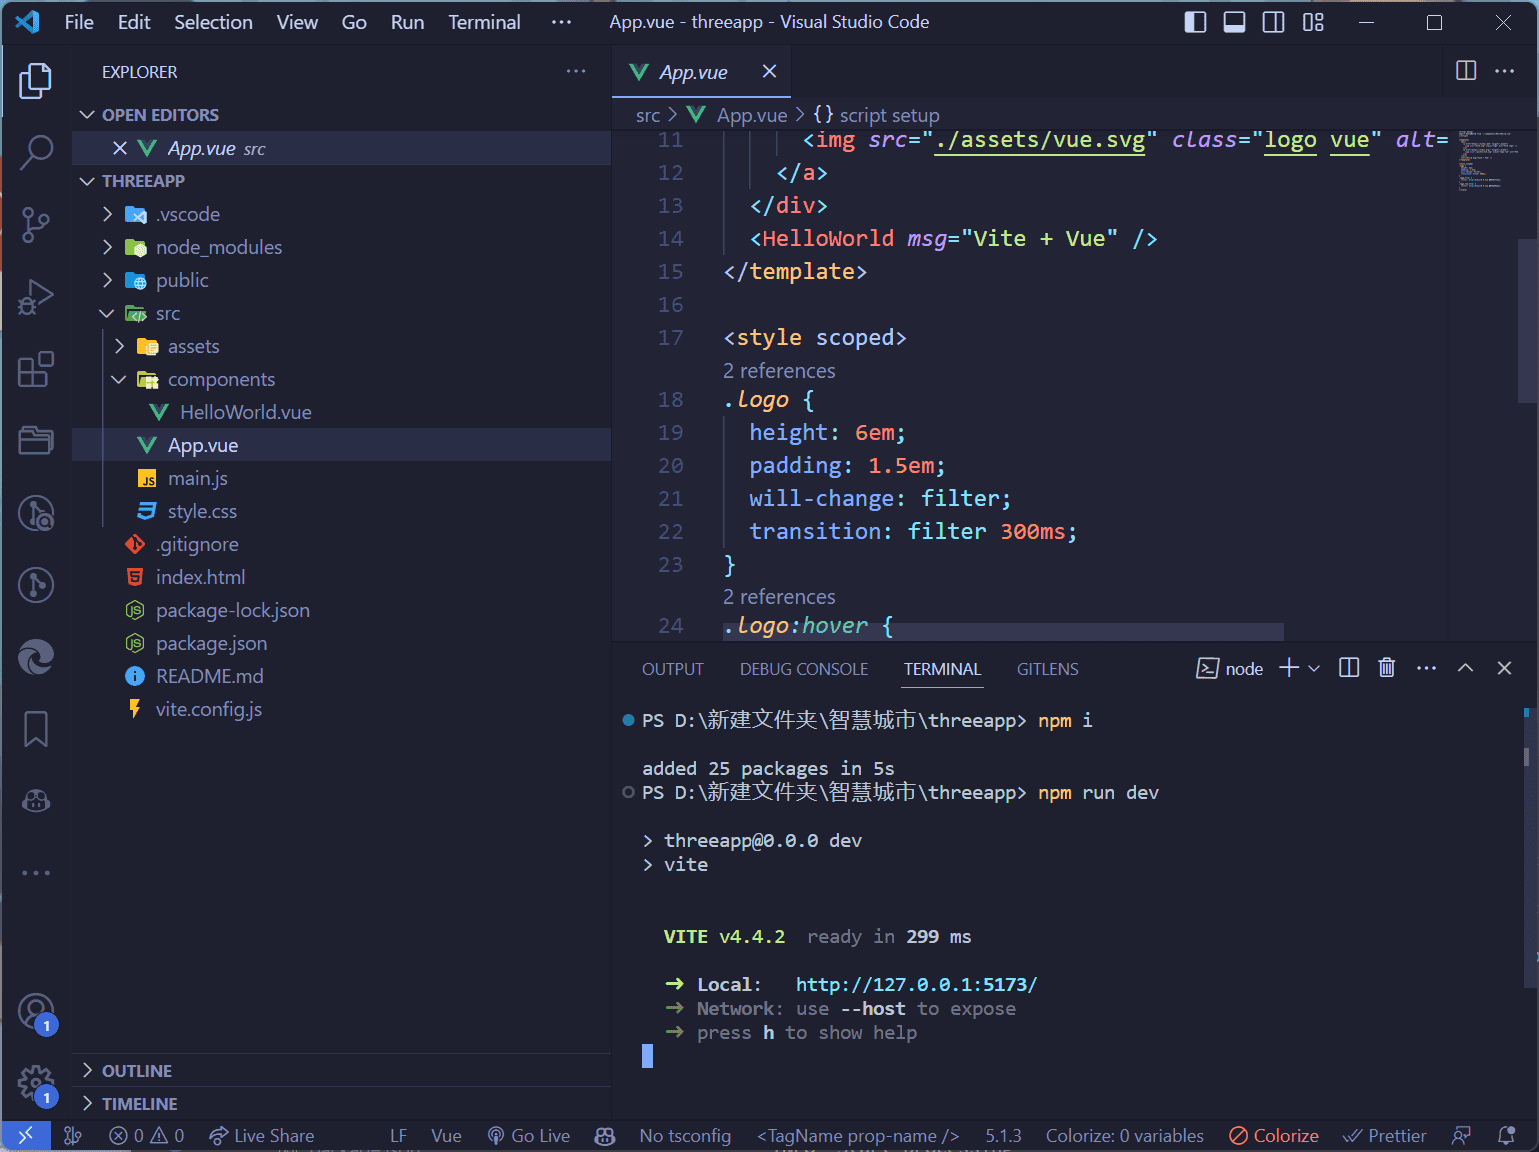Collapse the THREEAPP folder section
This screenshot has height=1152, width=1539.
coord(87,181)
